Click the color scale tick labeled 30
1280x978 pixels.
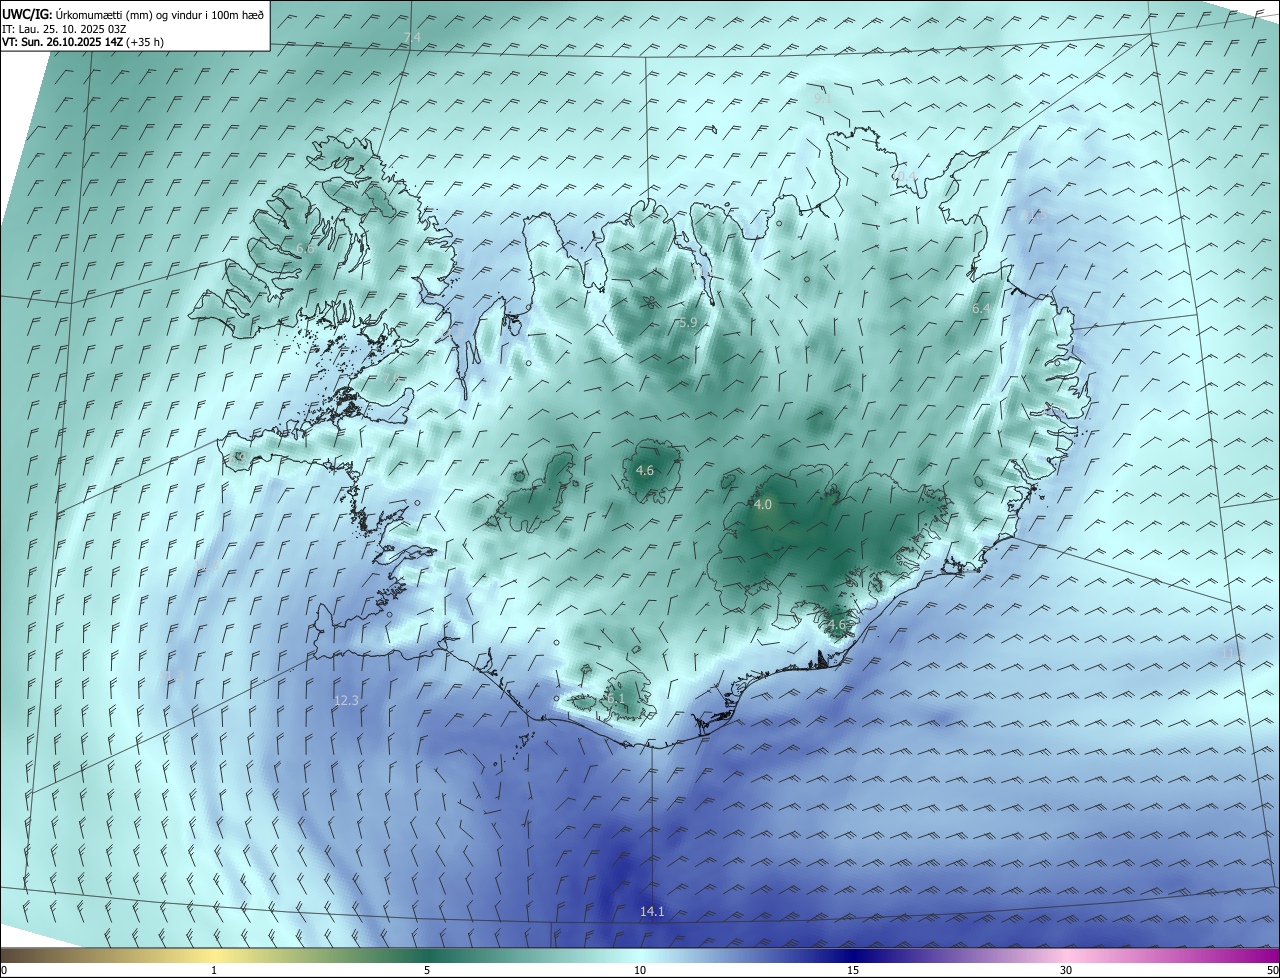pos(1066,970)
